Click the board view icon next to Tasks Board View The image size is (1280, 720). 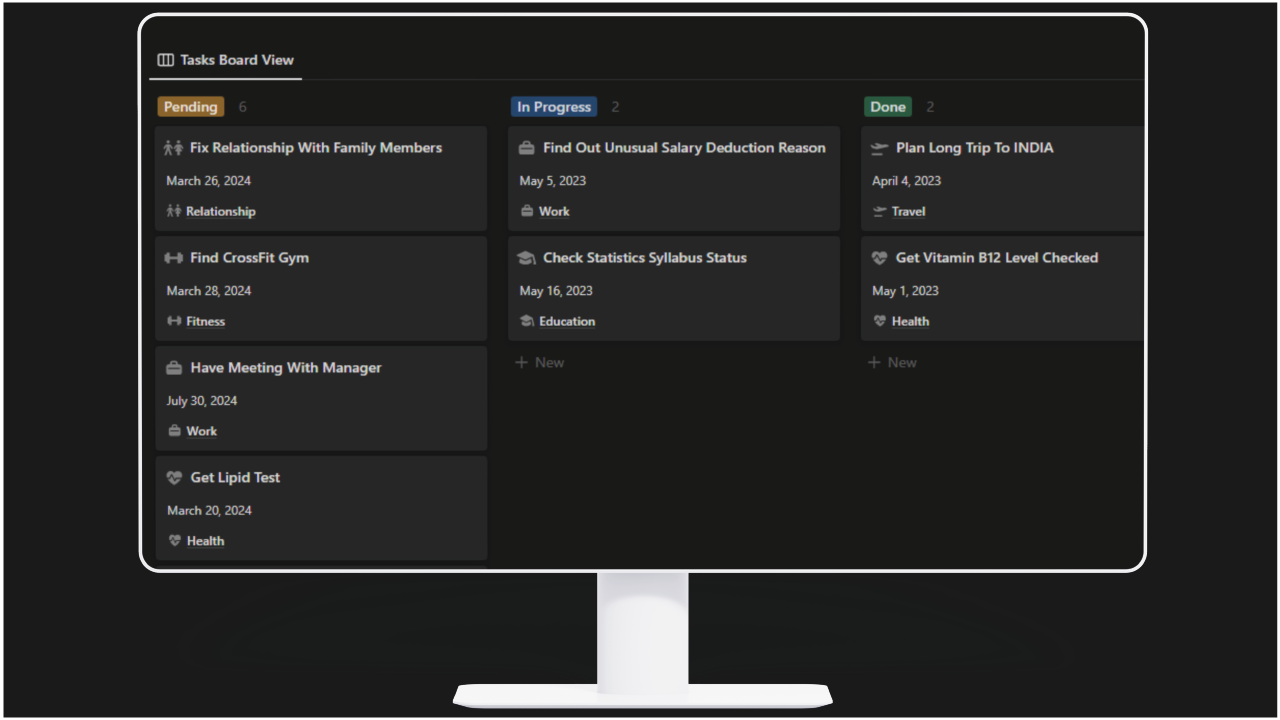(164, 59)
